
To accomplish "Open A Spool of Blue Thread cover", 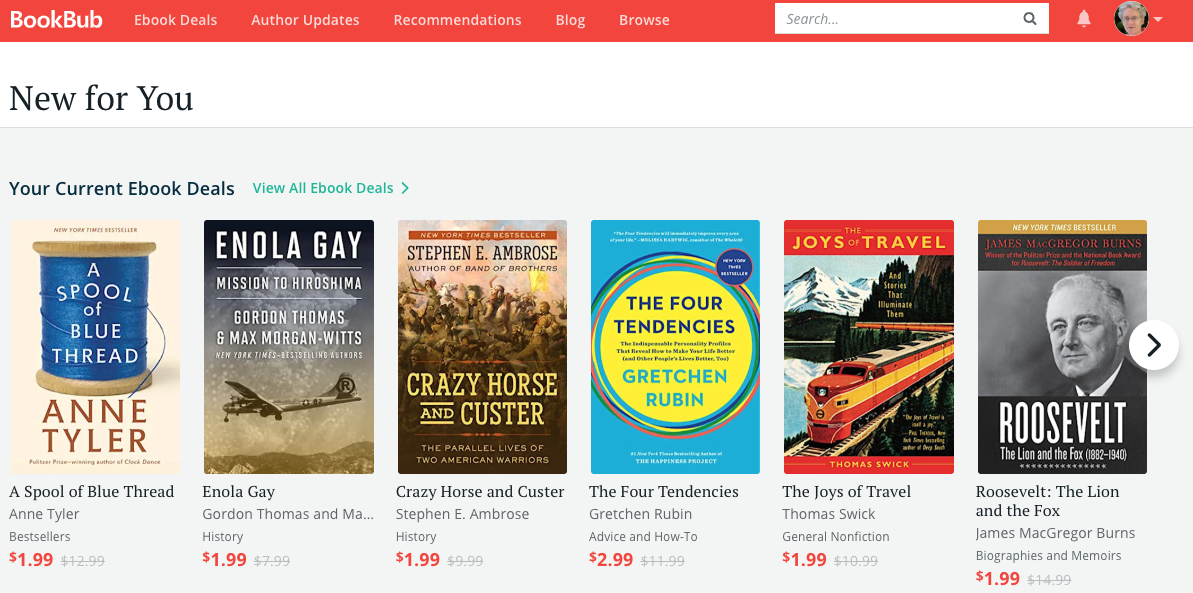I will tap(95, 347).
